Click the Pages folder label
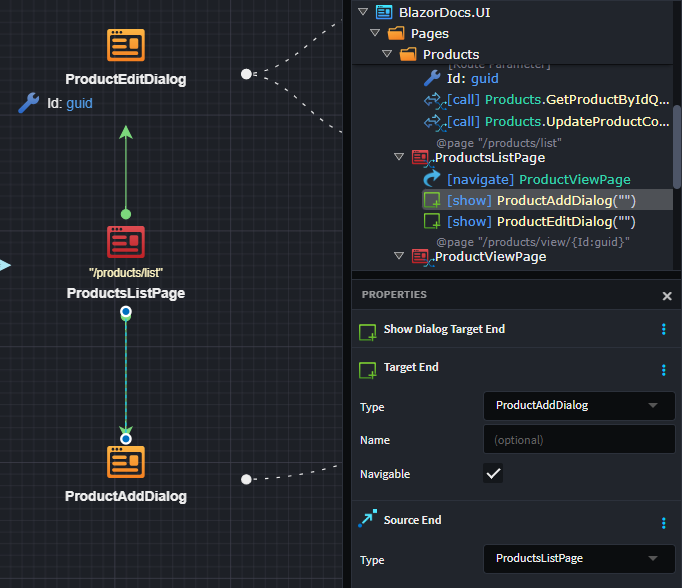This screenshot has width=682, height=588. (x=430, y=33)
